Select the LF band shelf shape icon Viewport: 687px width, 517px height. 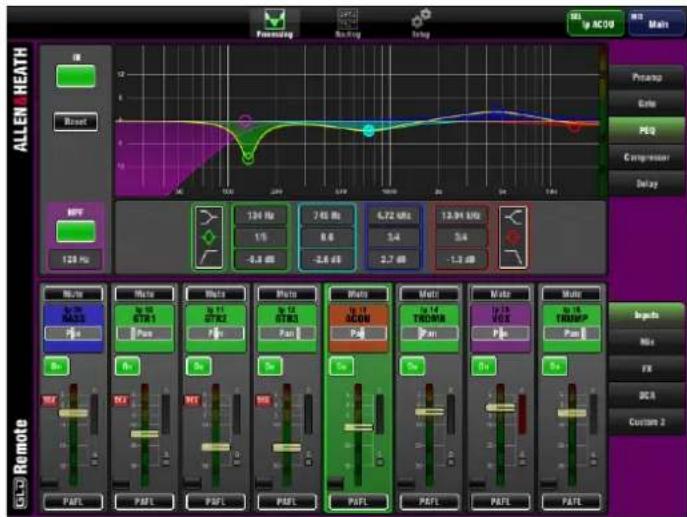coord(209,216)
